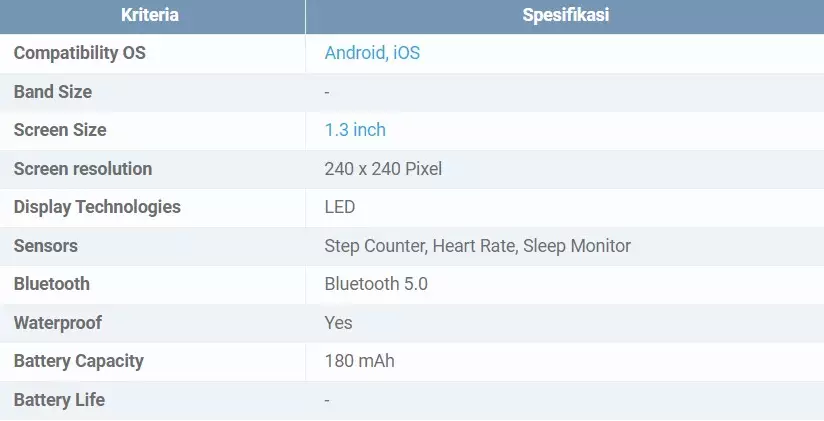Select the Battery Life label
This screenshot has height=421, width=824.
[59, 400]
